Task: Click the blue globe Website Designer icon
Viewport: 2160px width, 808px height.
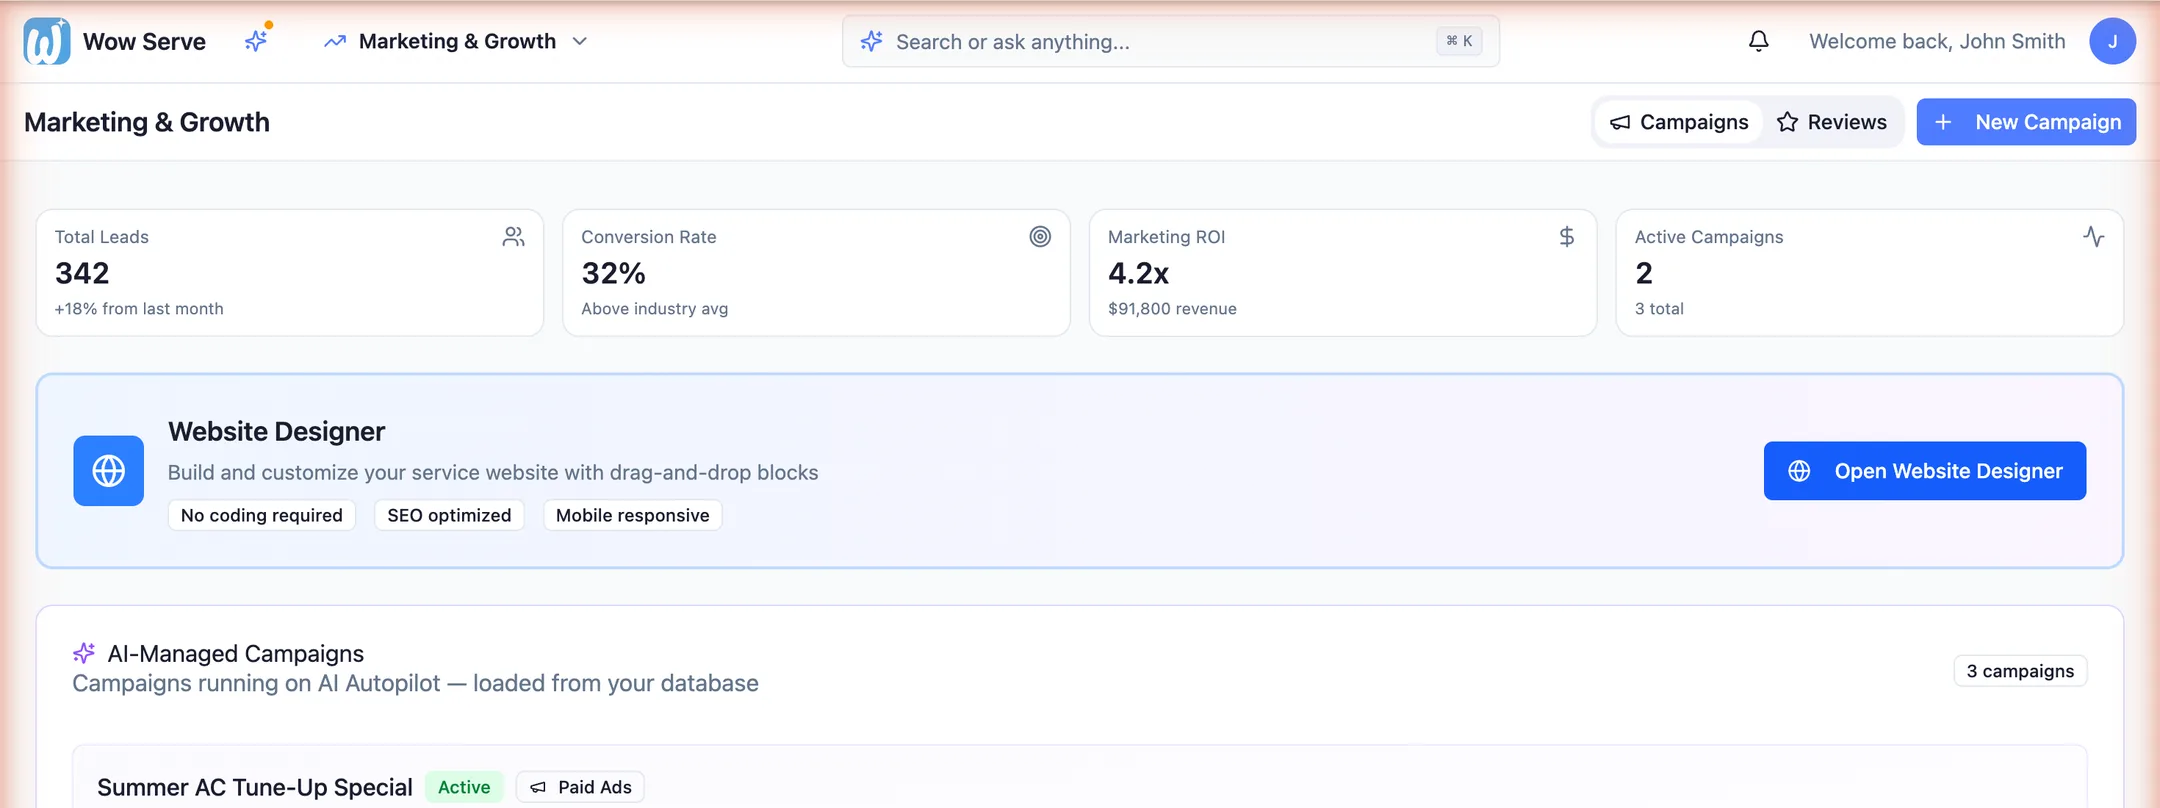Action: click(x=108, y=470)
